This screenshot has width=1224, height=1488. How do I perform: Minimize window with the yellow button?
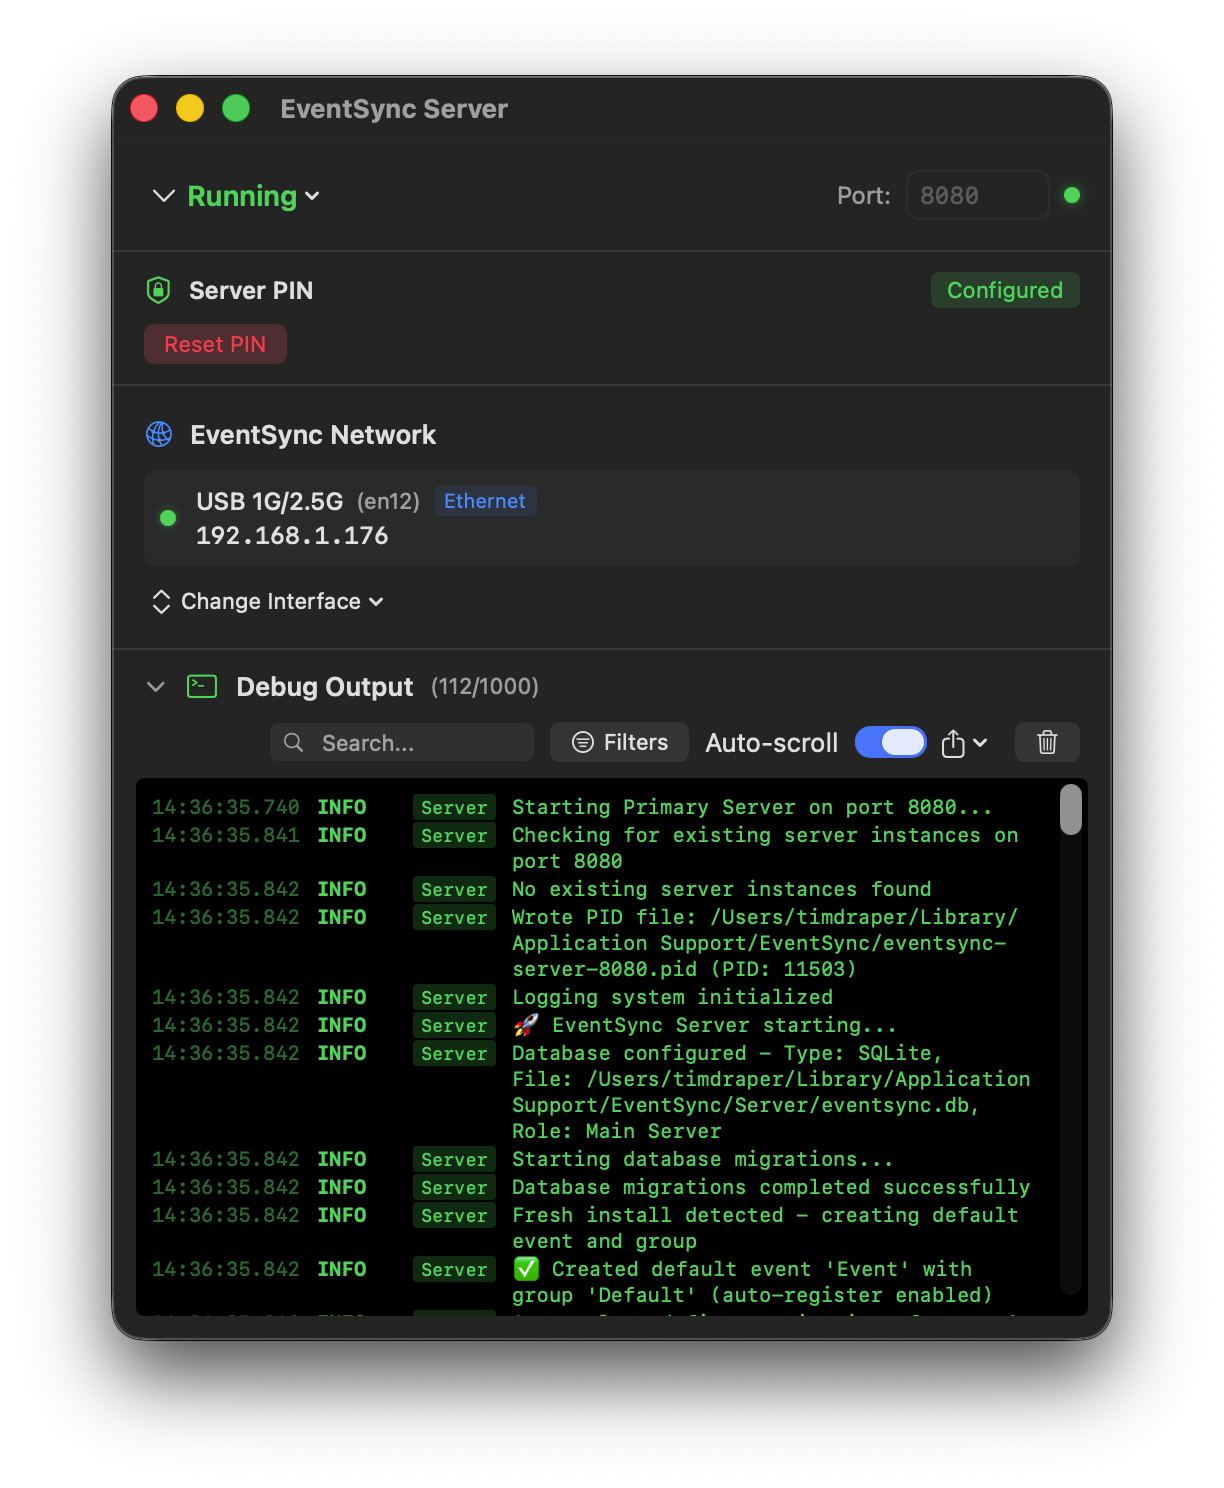tap(190, 108)
